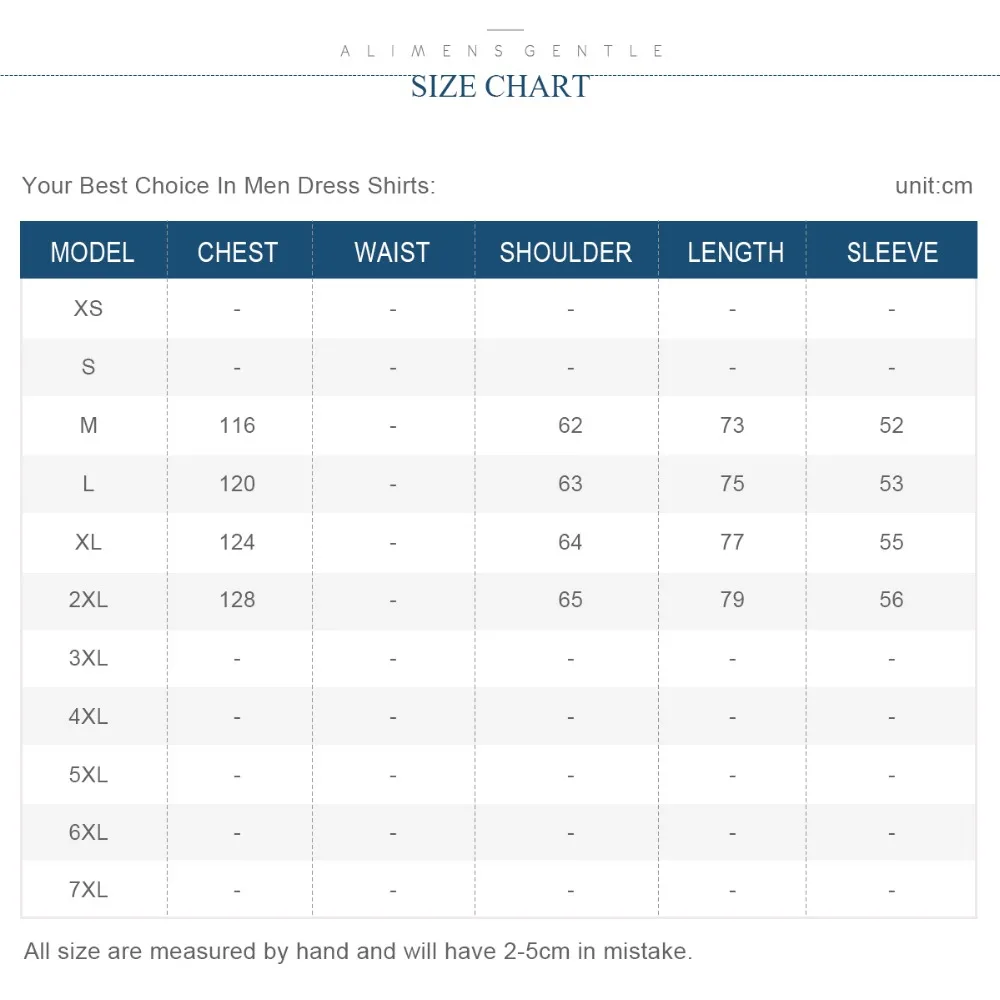Select chest value 128 for 2XL
The image size is (1000, 1000).
(237, 599)
